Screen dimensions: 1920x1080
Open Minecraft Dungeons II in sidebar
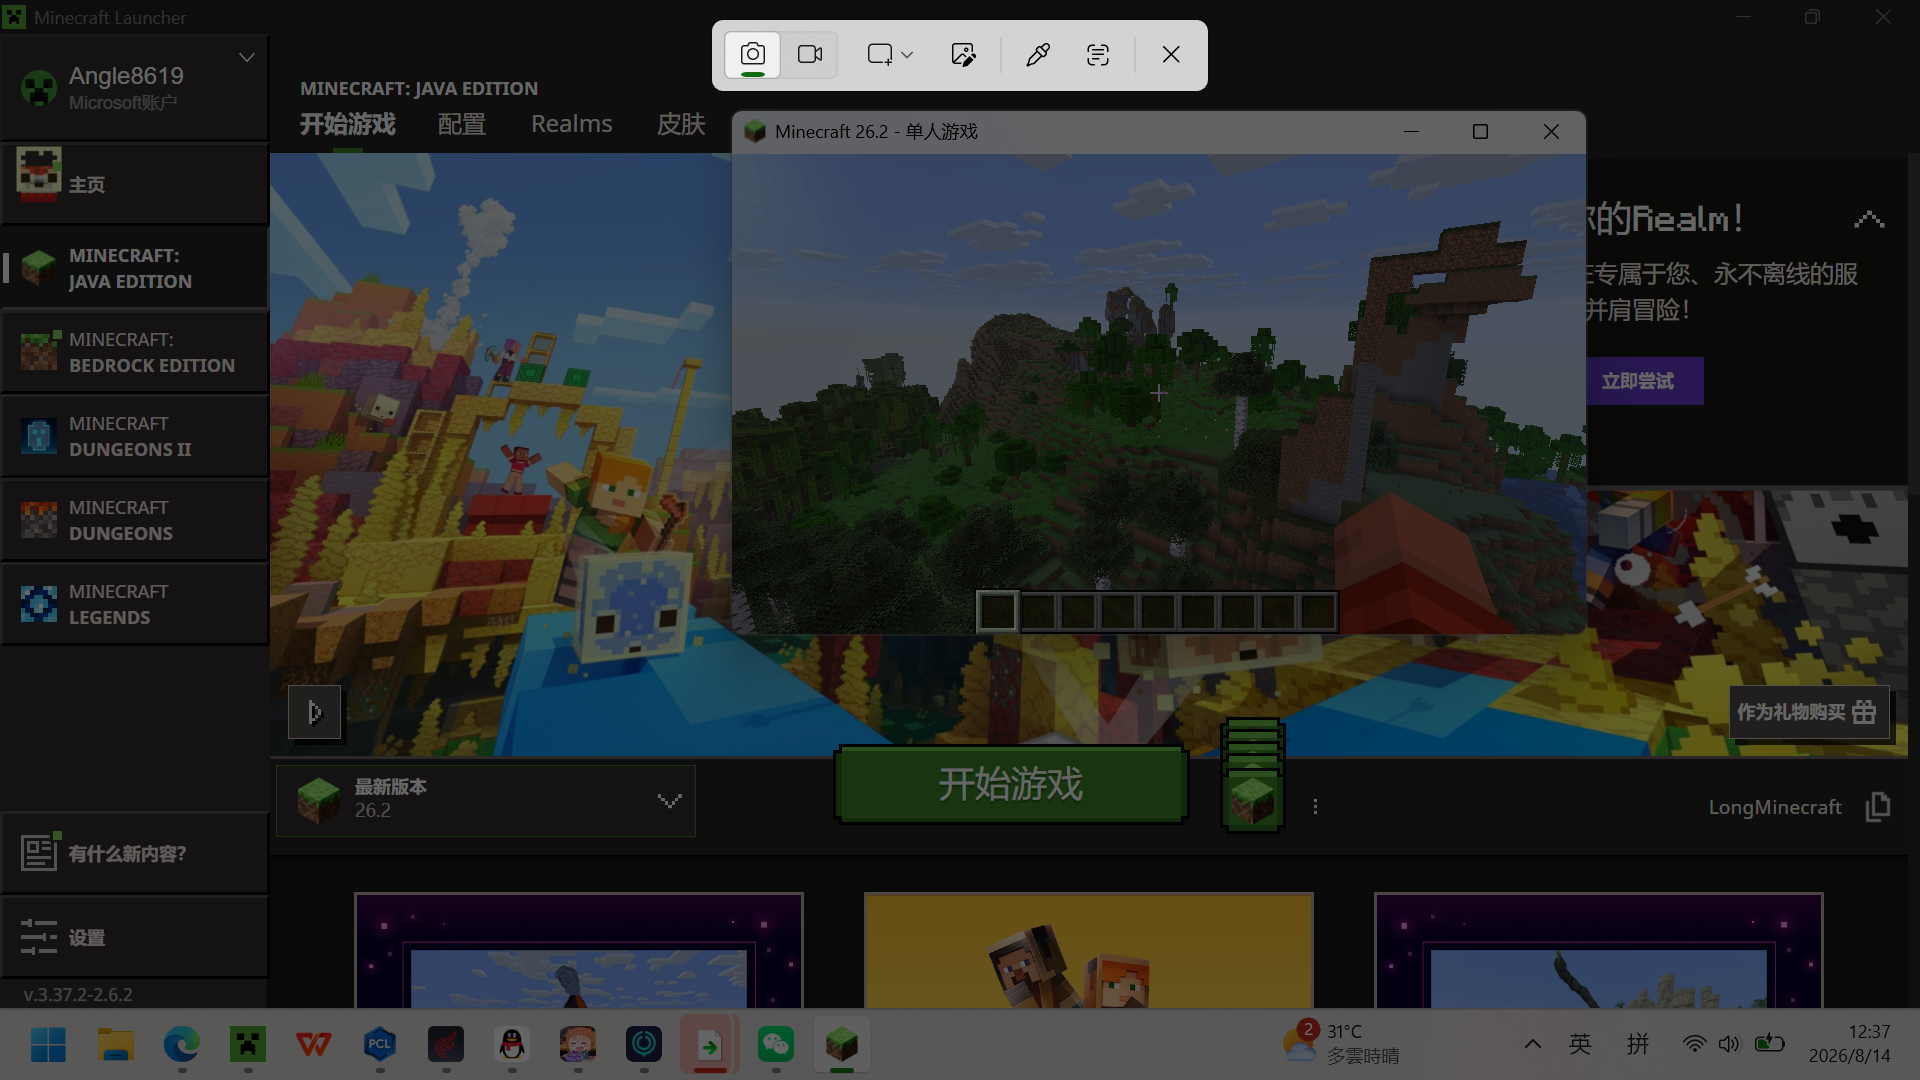click(x=135, y=436)
